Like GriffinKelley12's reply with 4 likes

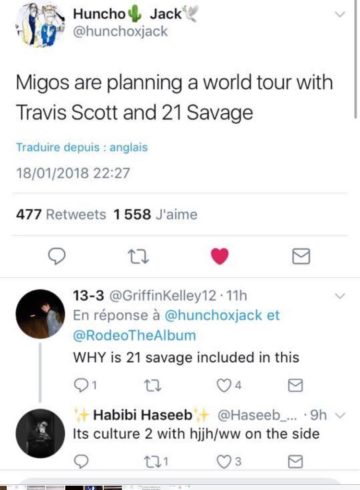pyautogui.click(x=228, y=386)
